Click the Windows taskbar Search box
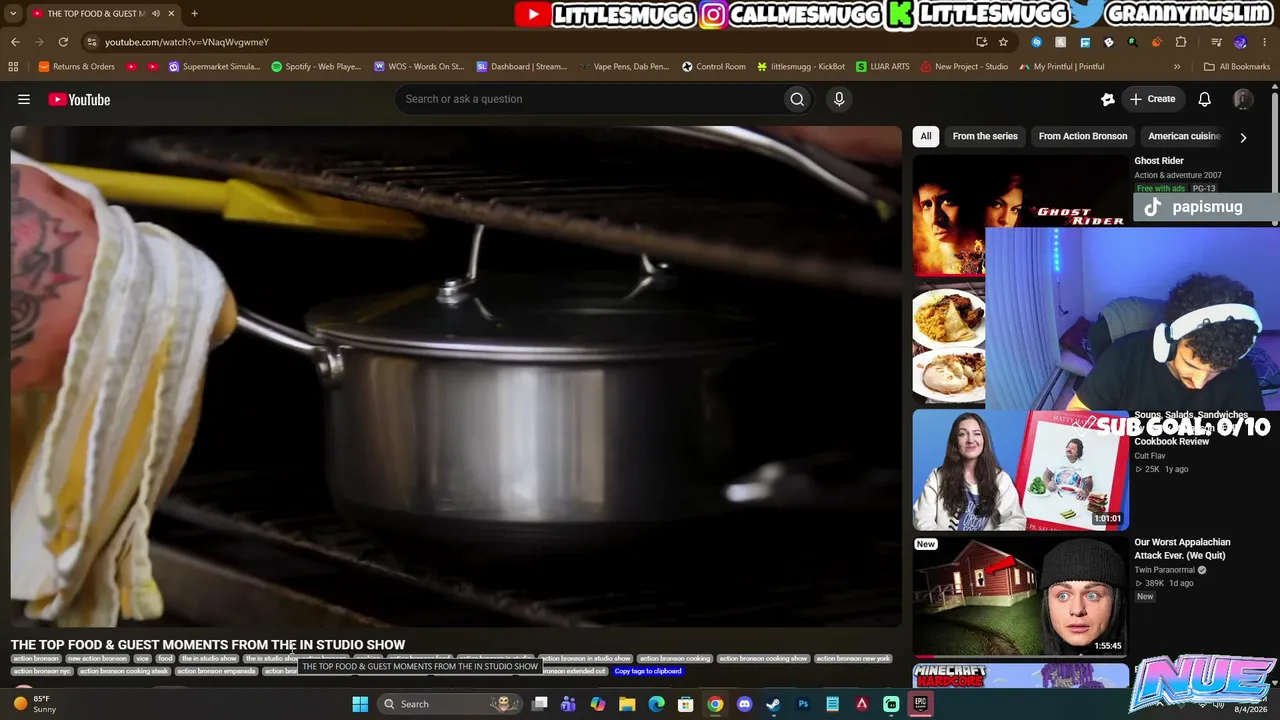 (x=448, y=704)
